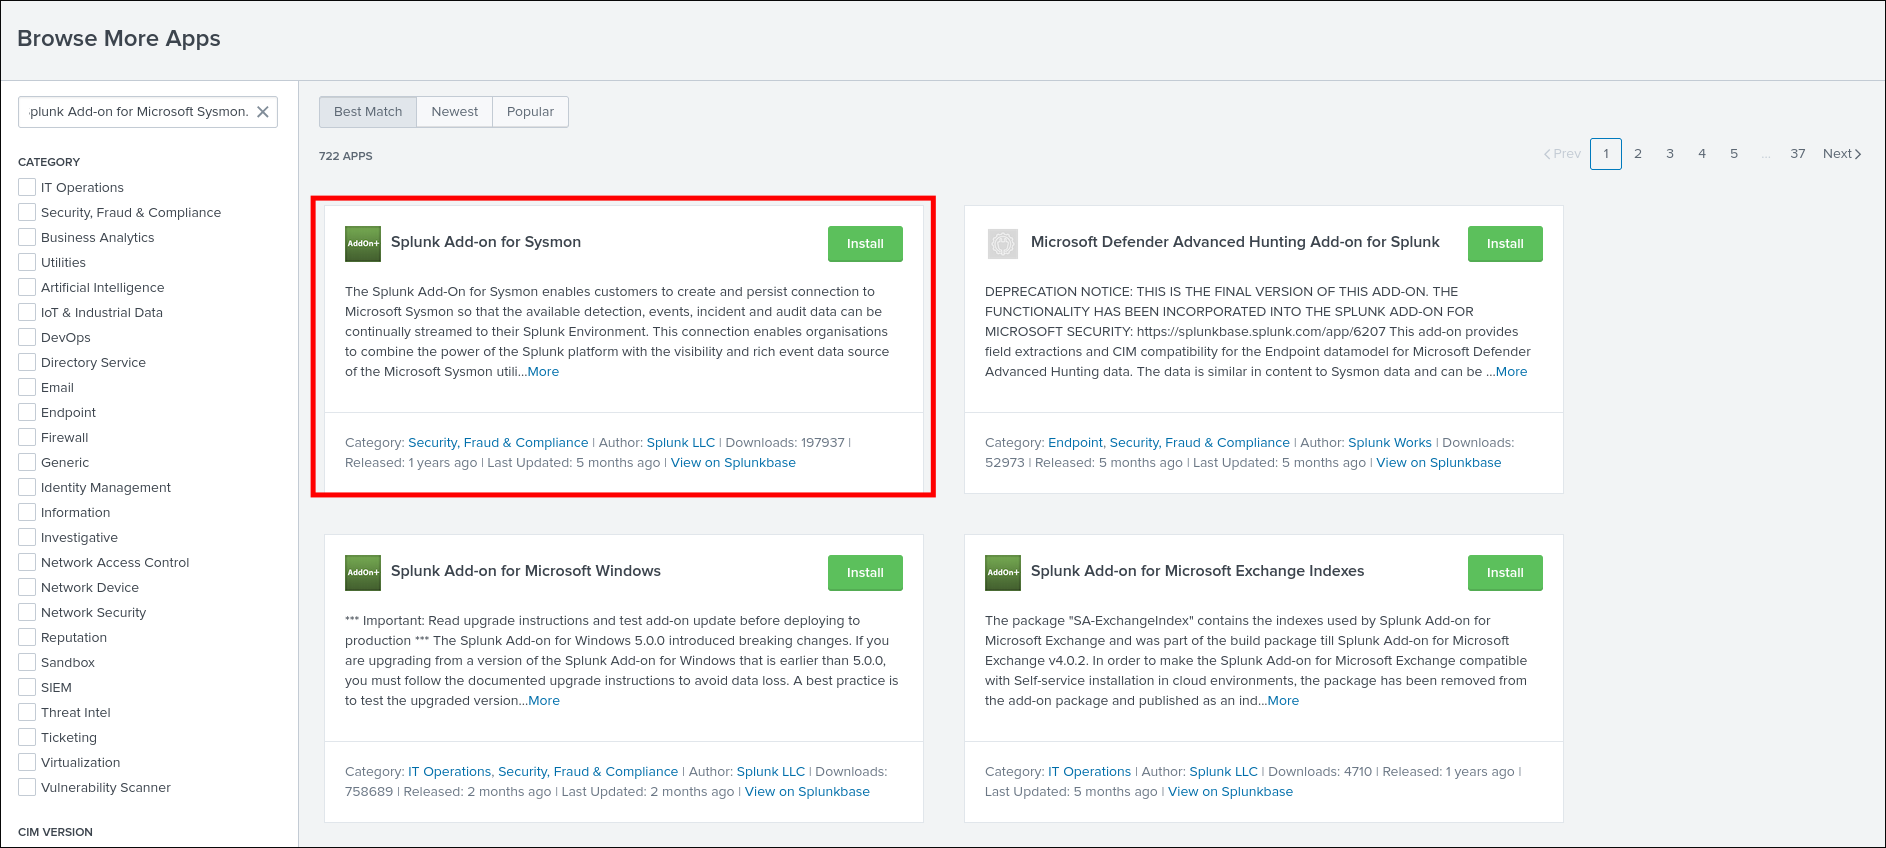This screenshot has height=848, width=1886.
Task: Click IT Operations link in Exchange Indexes card
Action: [1089, 772]
